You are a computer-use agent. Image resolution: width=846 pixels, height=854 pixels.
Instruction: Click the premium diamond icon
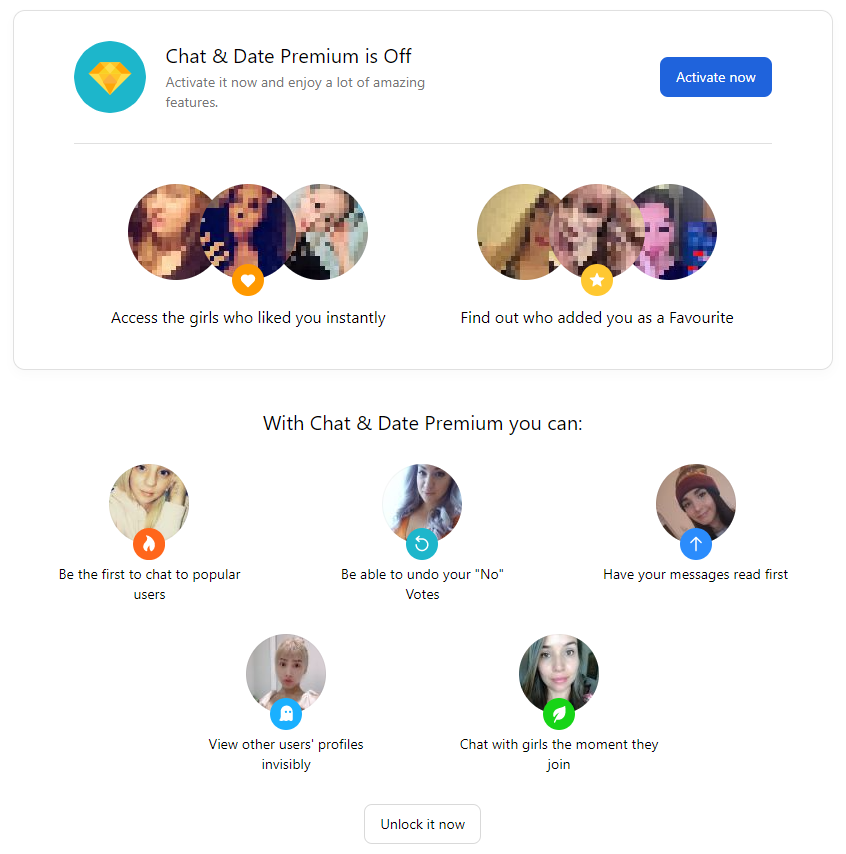coord(109,77)
